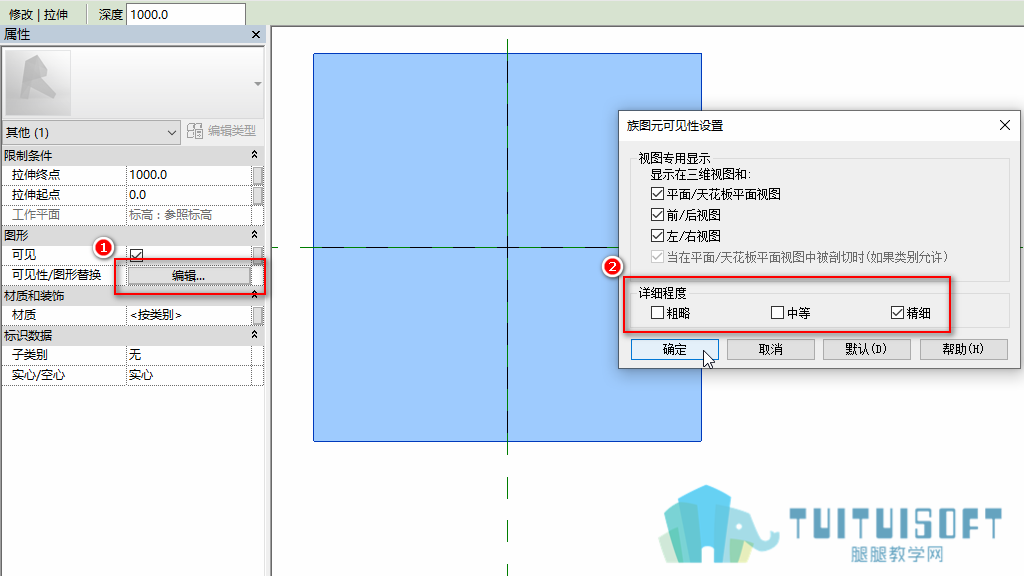Image resolution: width=1024 pixels, height=576 pixels.
Task: Click the Revit family preview thumbnail
Action: pyautogui.click(x=38, y=83)
